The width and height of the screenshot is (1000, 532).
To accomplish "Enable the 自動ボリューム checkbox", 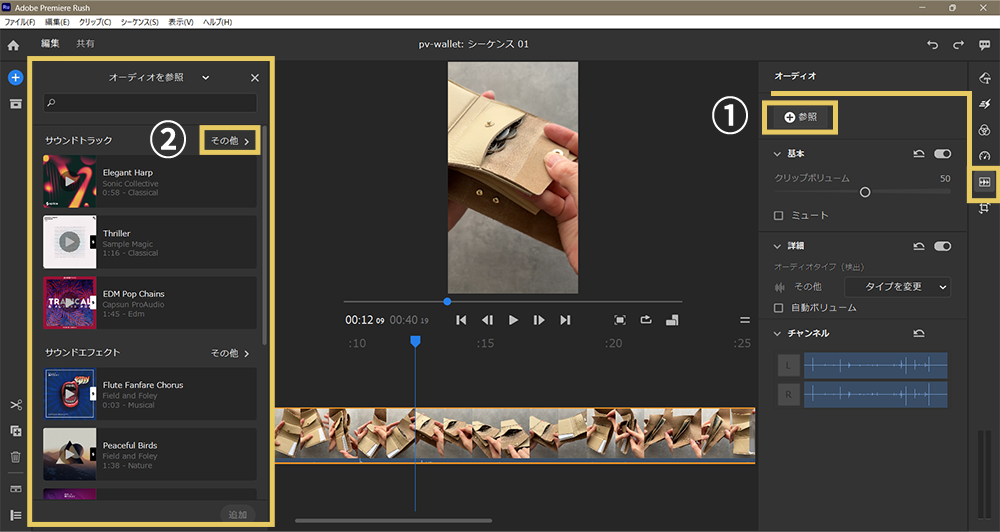I will tap(779, 307).
